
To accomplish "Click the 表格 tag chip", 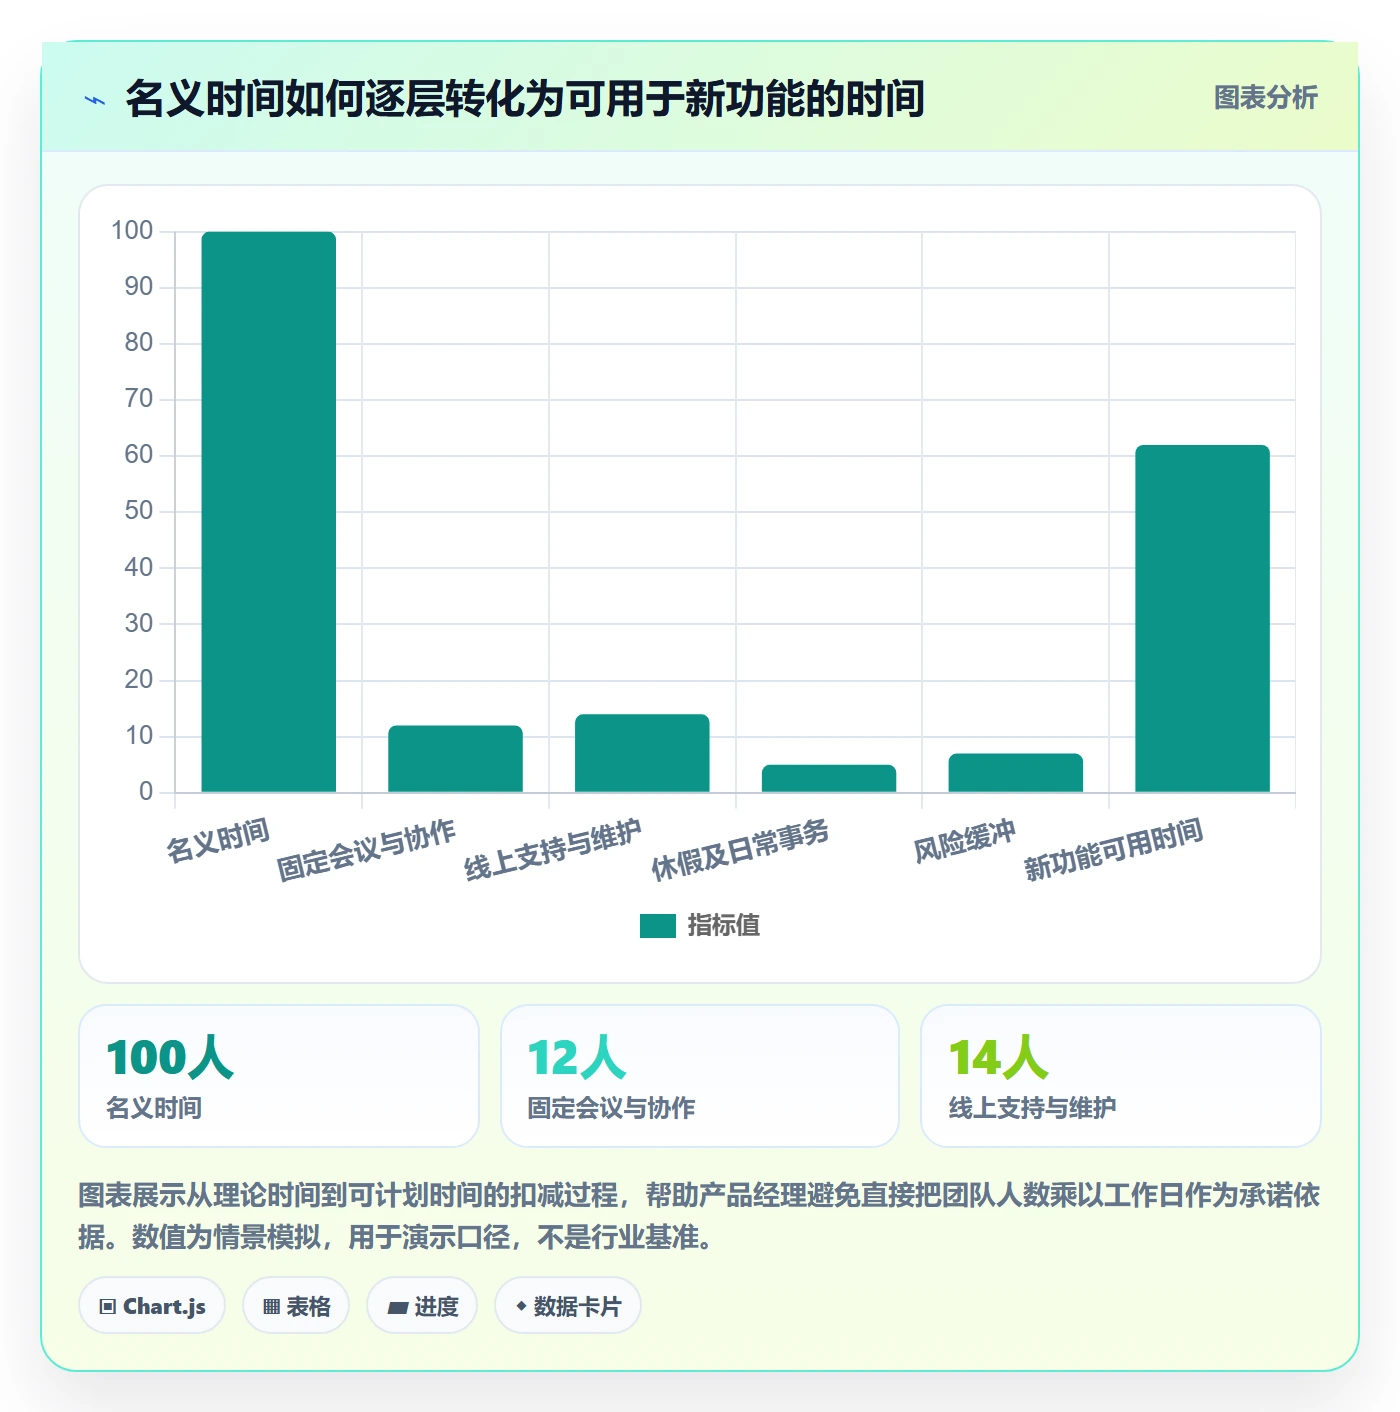I will pos(296,1306).
